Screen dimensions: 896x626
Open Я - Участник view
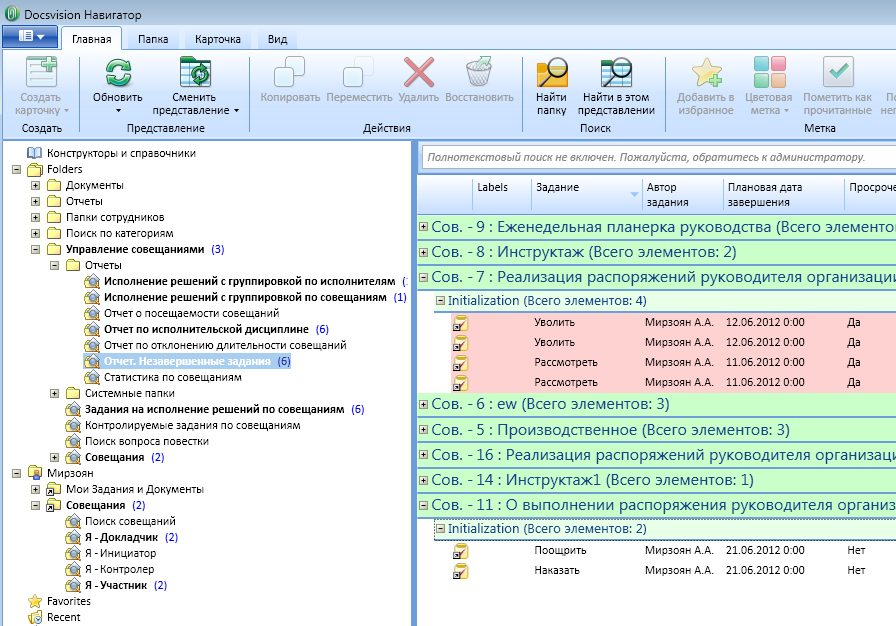click(116, 585)
